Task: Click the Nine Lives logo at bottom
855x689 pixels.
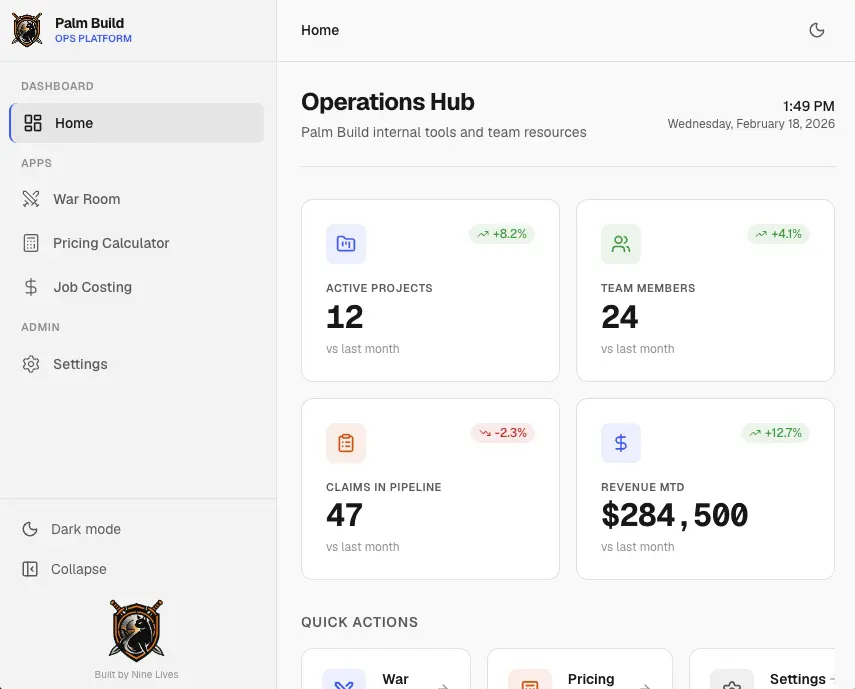Action: coord(136,629)
